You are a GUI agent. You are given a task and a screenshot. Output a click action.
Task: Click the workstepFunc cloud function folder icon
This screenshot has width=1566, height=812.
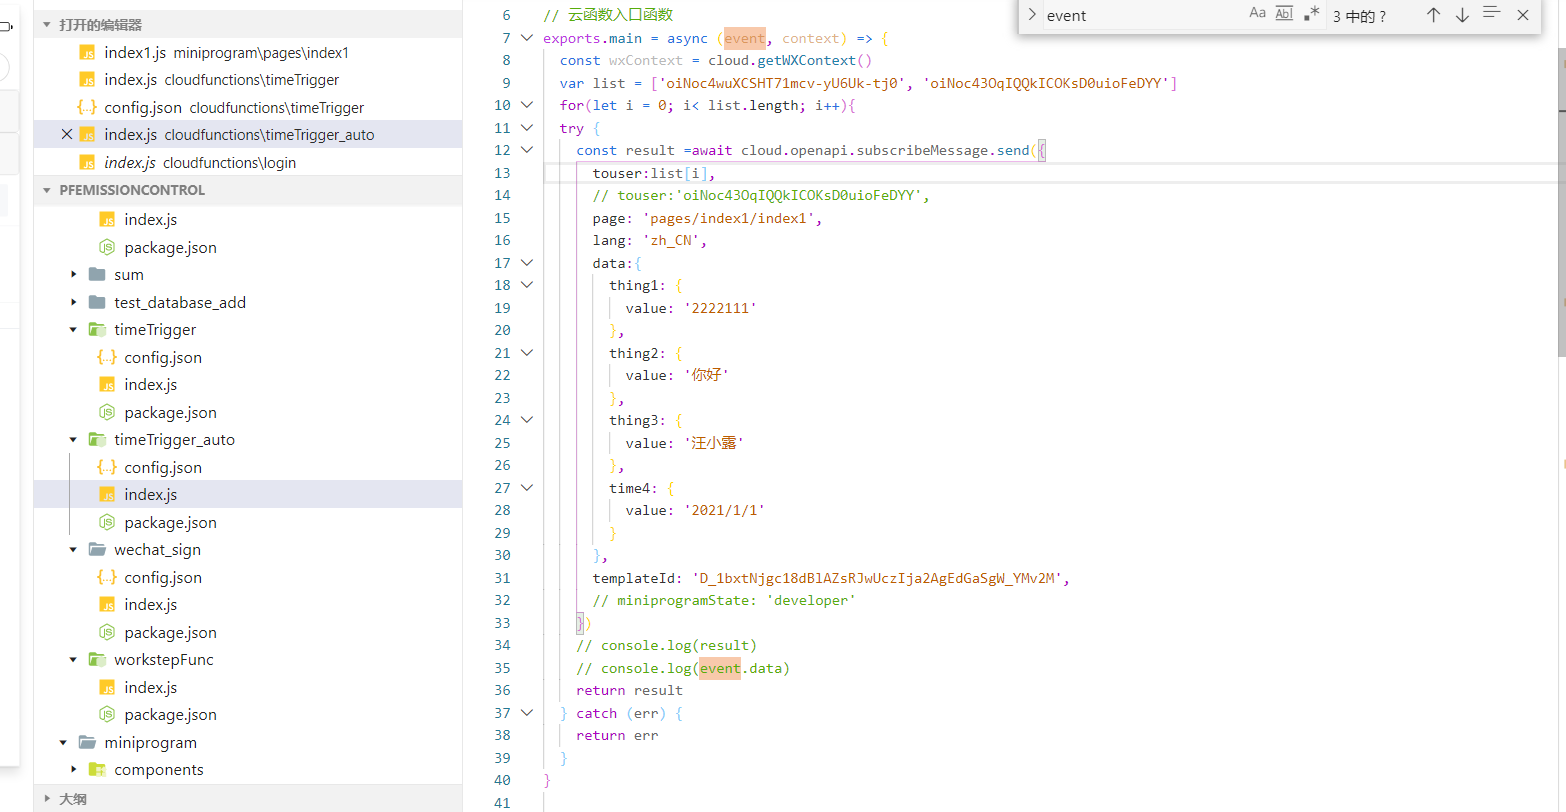tap(97, 659)
